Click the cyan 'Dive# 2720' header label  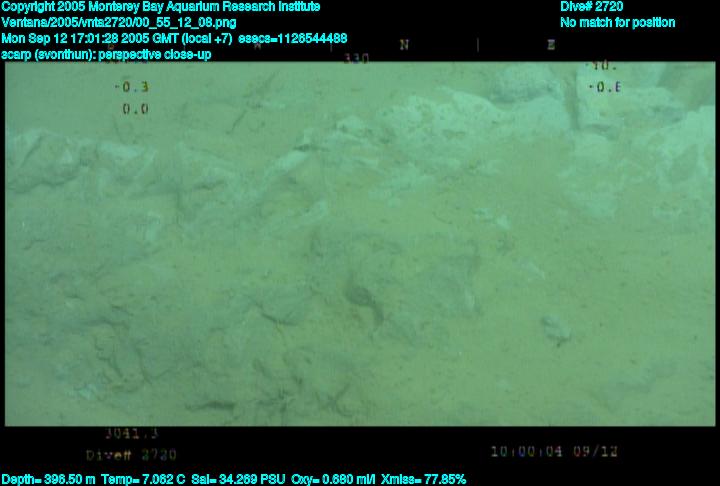coord(591,6)
